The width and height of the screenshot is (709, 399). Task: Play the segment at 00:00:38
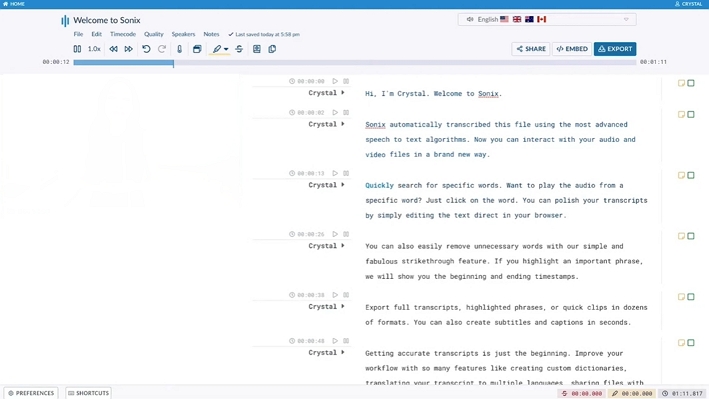click(335, 294)
